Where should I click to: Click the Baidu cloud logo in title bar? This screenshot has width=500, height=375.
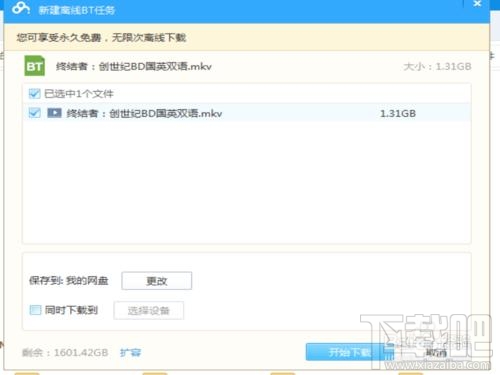click(x=20, y=8)
